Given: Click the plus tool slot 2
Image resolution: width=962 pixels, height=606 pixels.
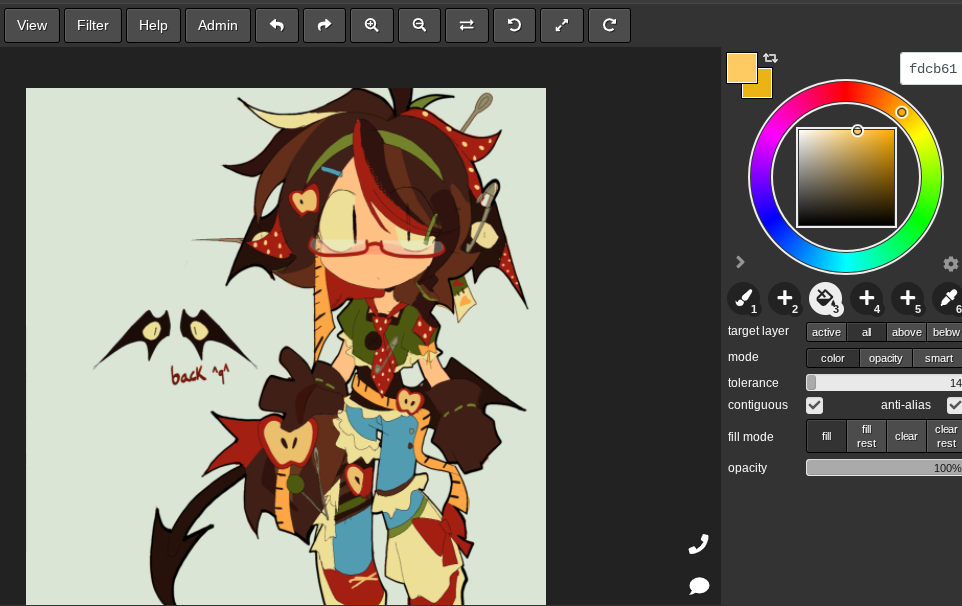Looking at the screenshot, I should coord(785,299).
